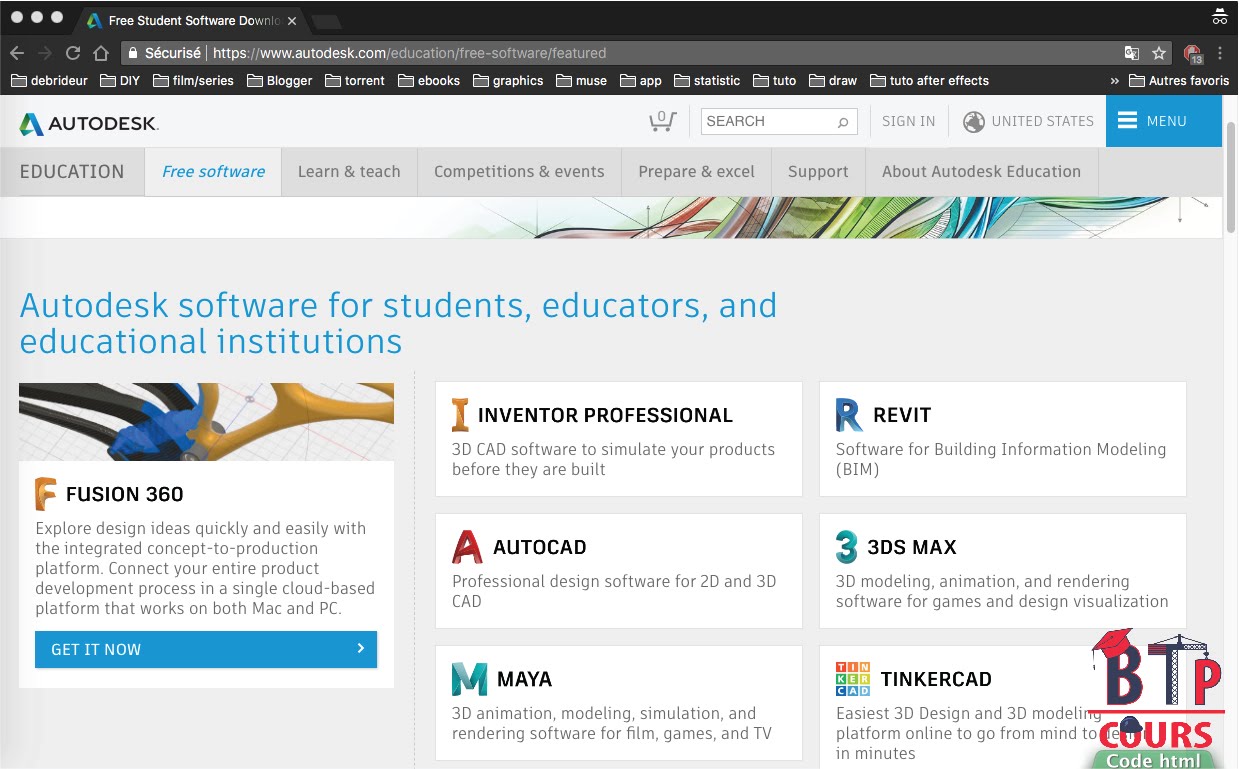This screenshot has height=769, width=1239.
Task: Open the draw bookmark folder
Action: (832, 81)
